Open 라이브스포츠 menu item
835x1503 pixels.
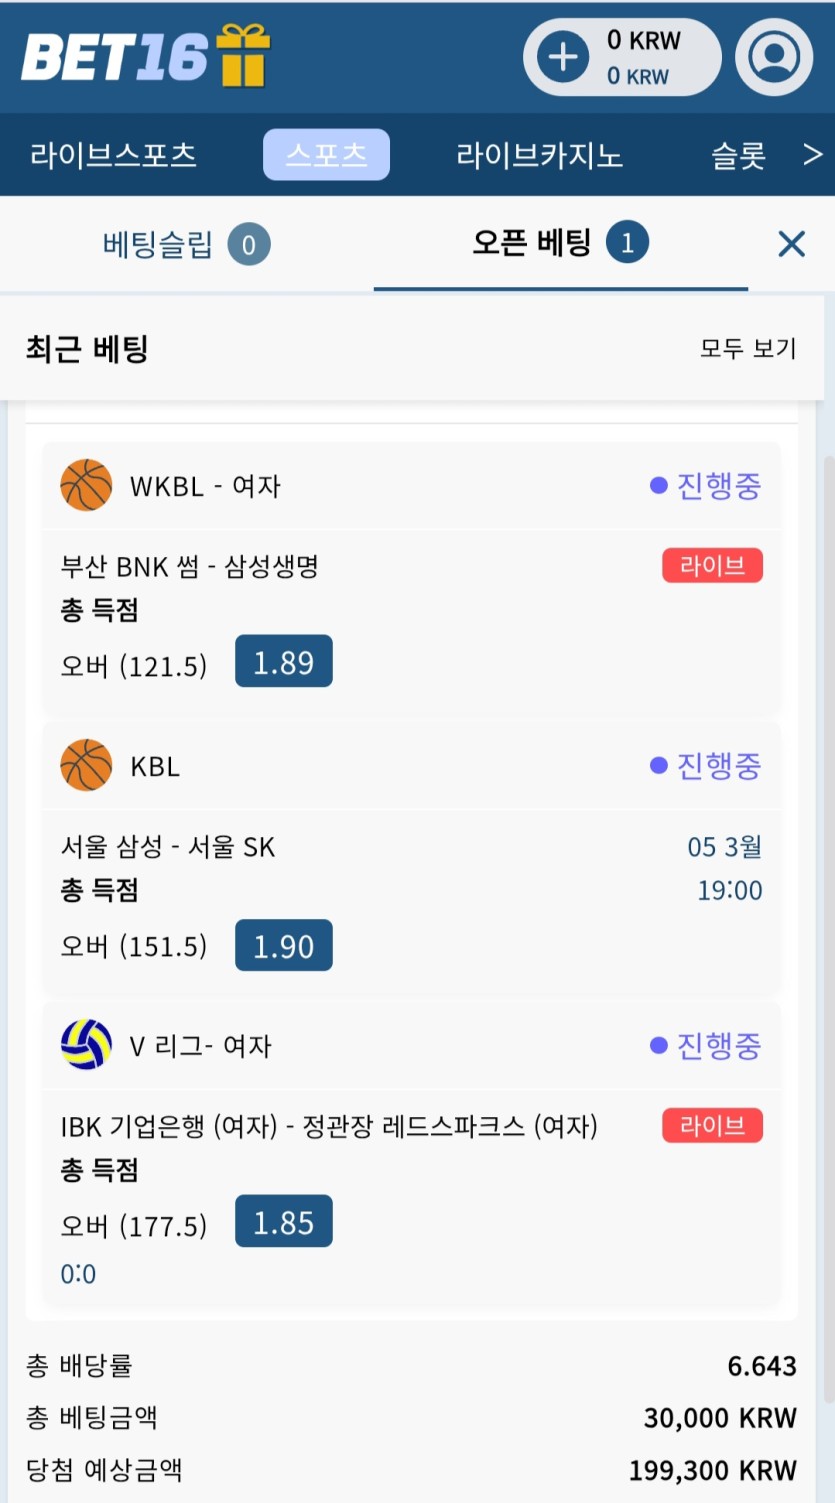point(113,155)
